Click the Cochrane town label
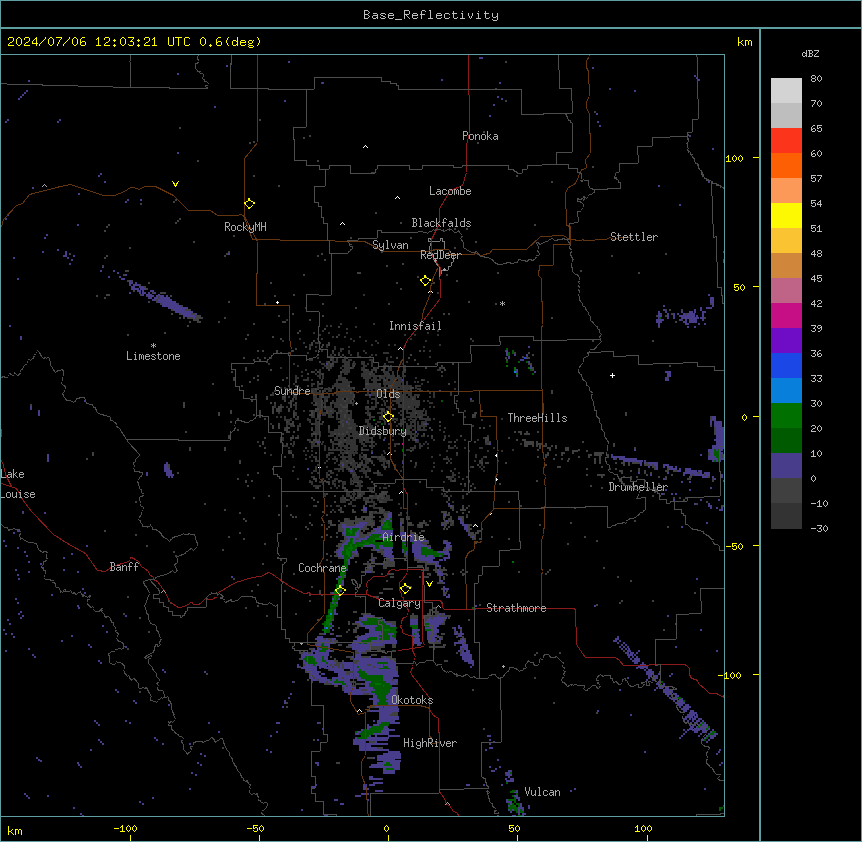The image size is (862, 842). pyautogui.click(x=322, y=568)
